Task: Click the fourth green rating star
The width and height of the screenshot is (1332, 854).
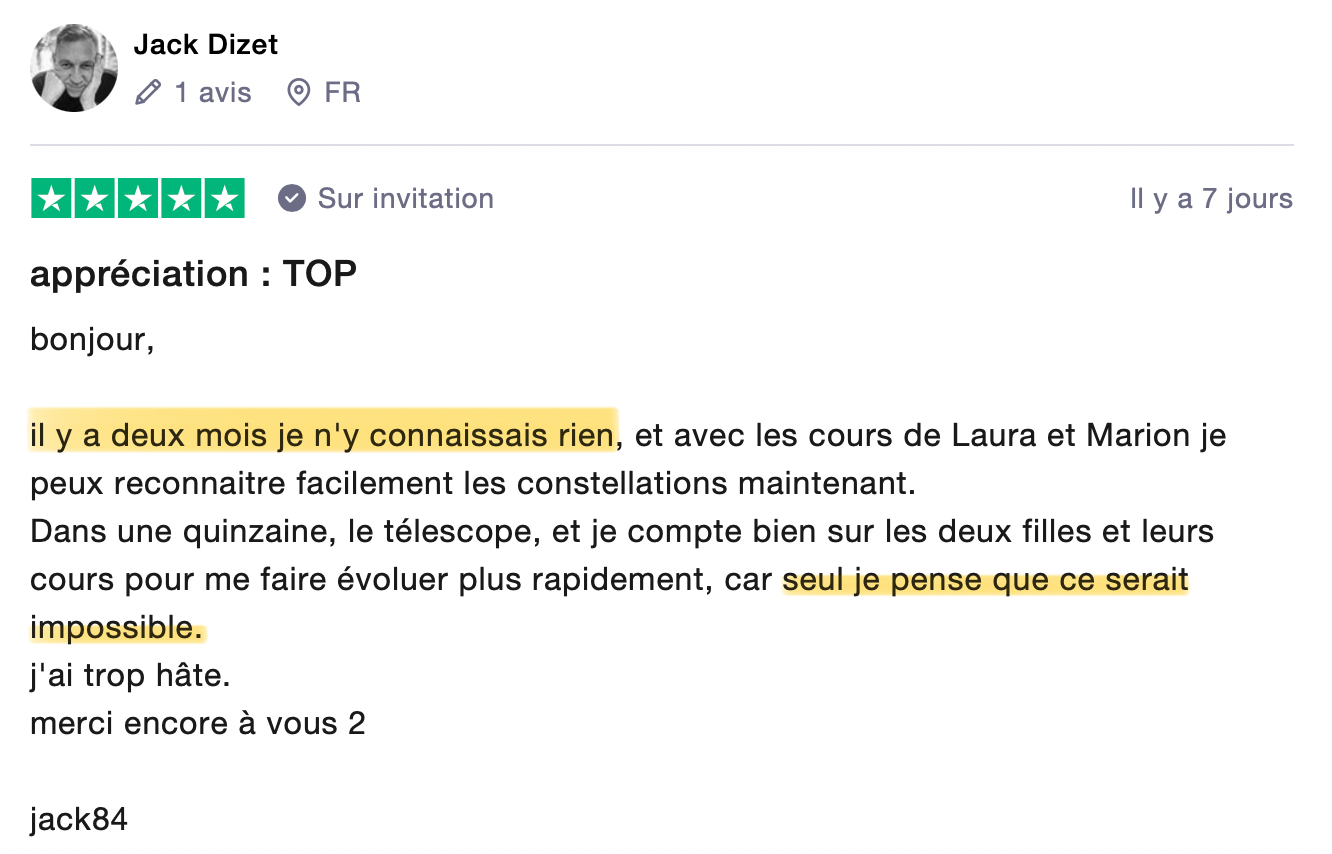Action: [181, 199]
